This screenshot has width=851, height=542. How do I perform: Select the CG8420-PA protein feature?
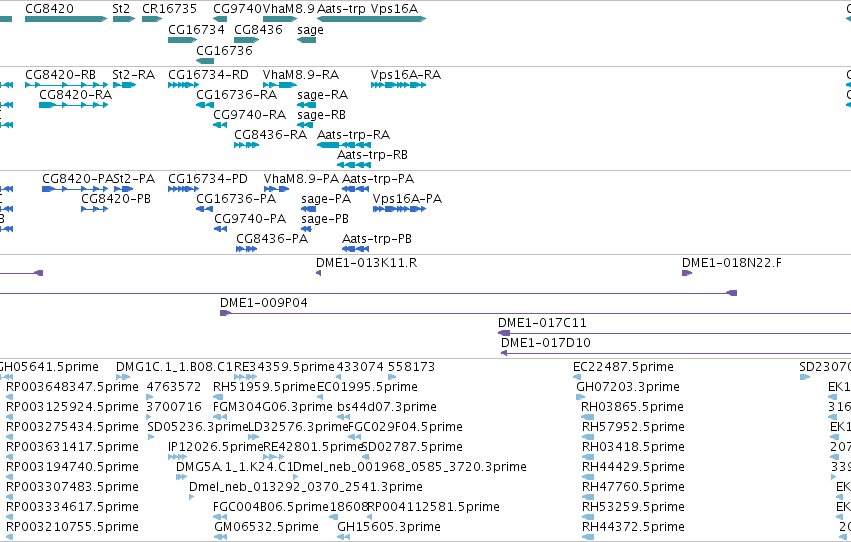(x=75, y=189)
